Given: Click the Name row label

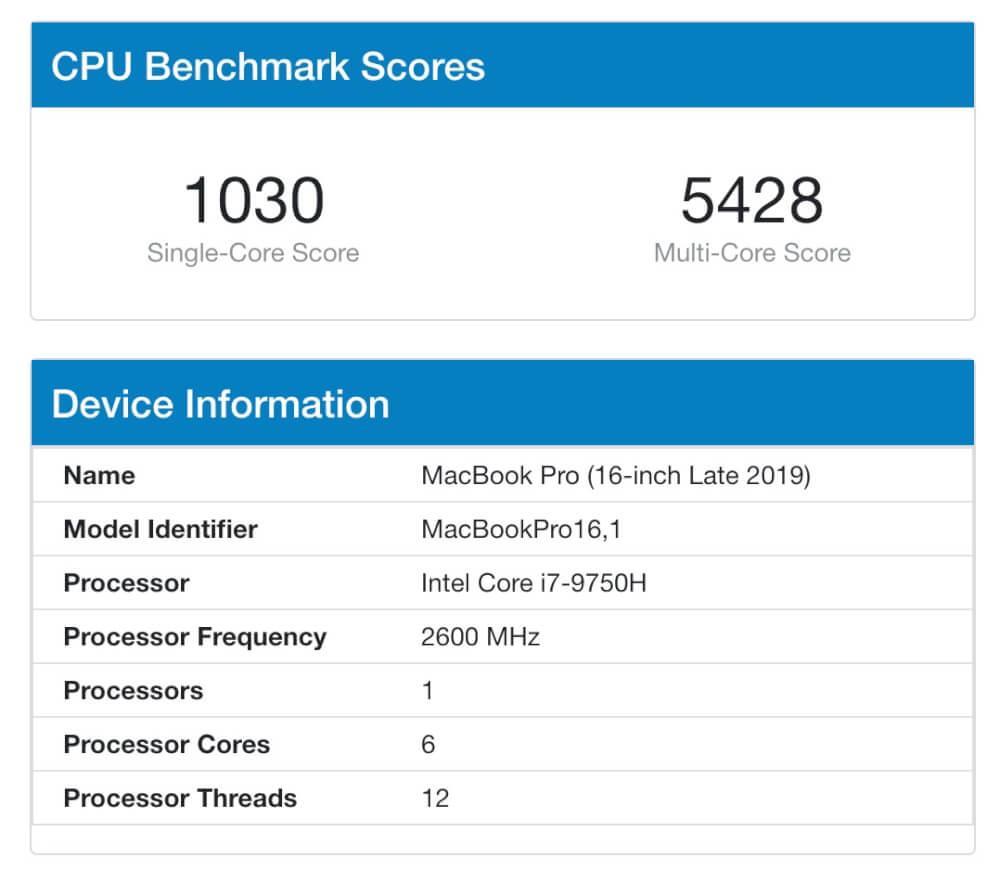Looking at the screenshot, I should pyautogui.click(x=99, y=476).
